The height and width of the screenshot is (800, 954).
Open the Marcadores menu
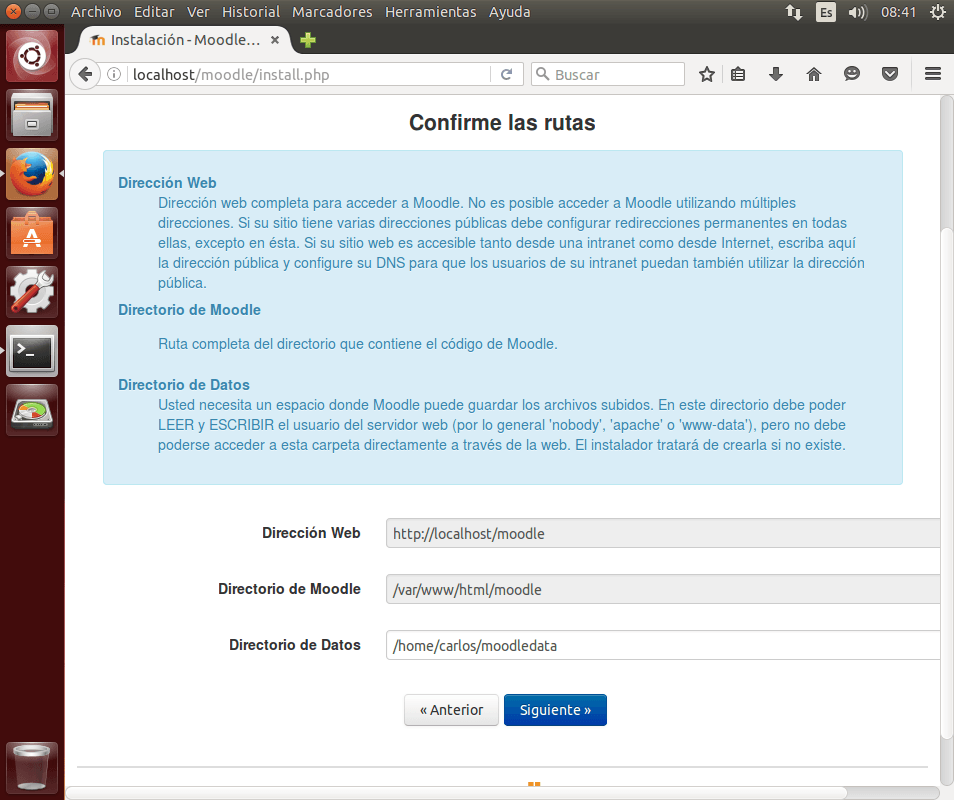[x=332, y=12]
